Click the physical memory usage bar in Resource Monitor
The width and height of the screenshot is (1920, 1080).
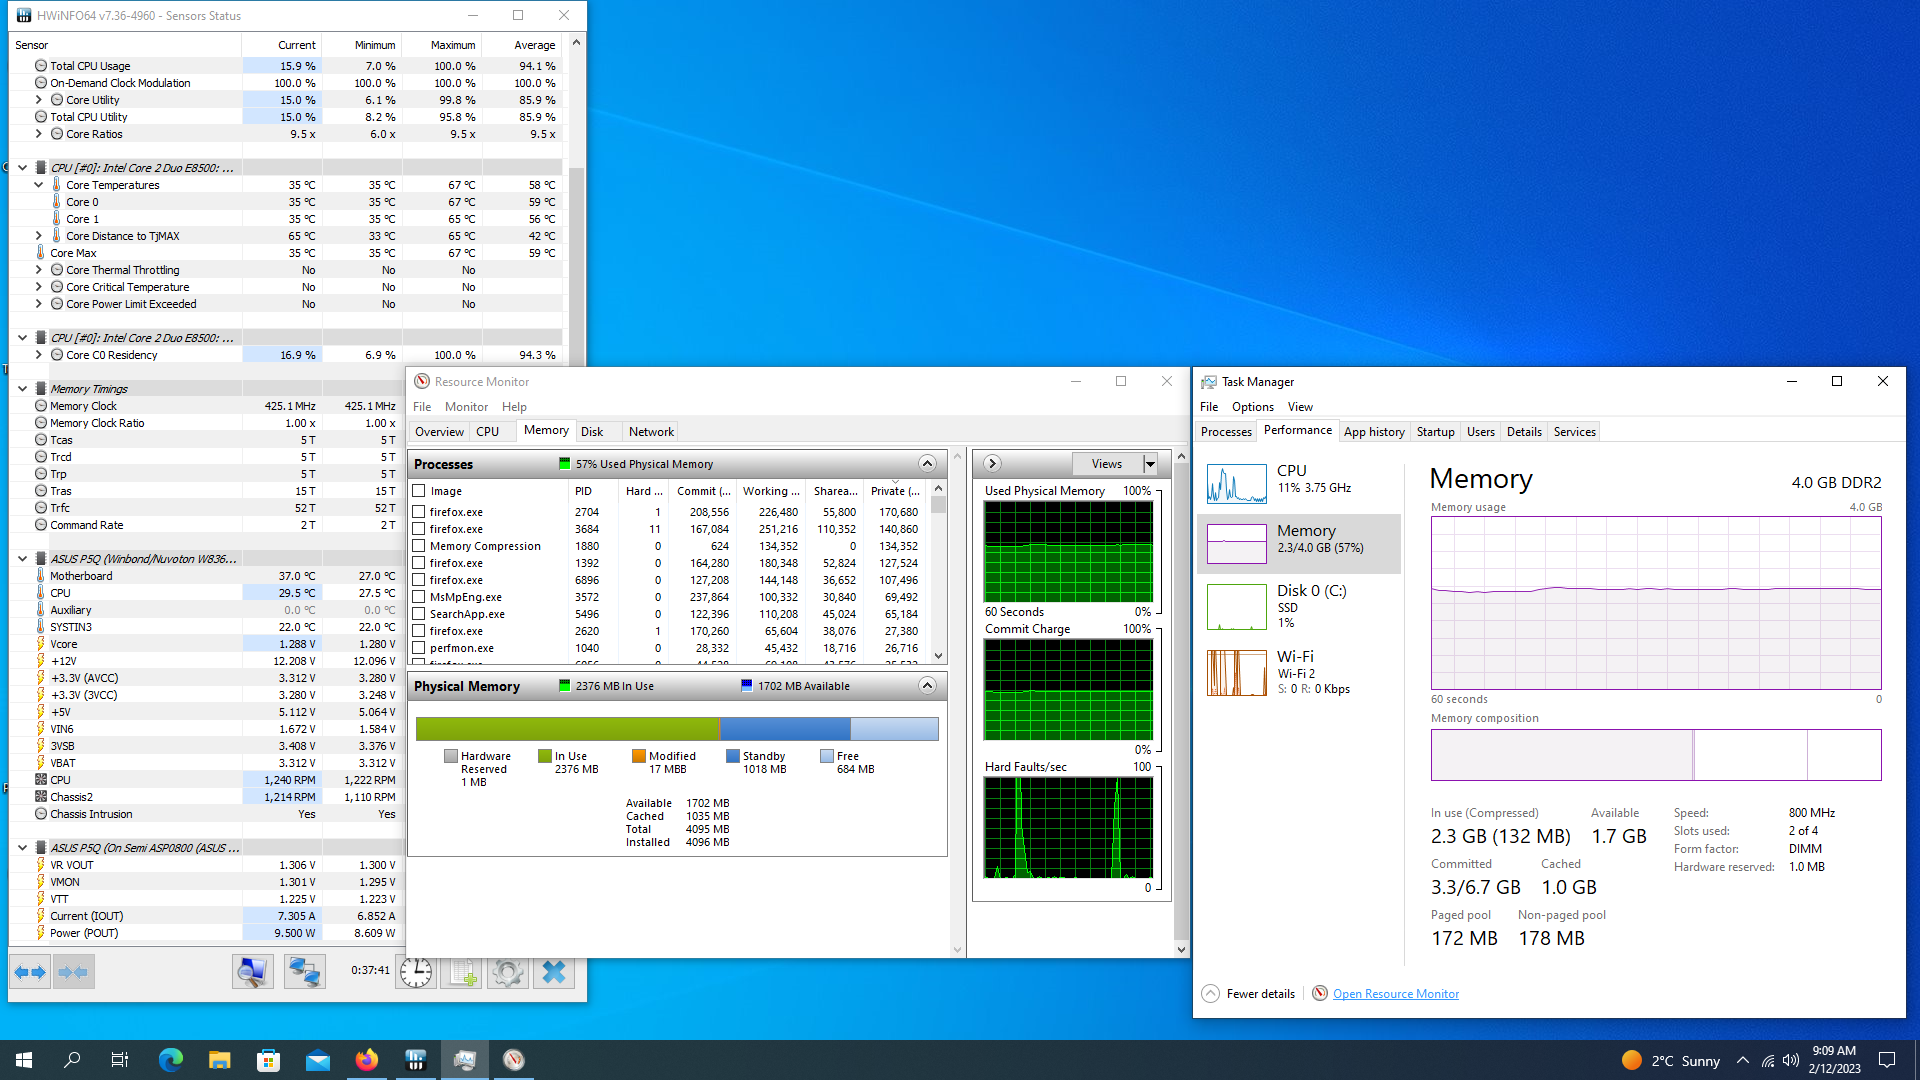coord(677,729)
